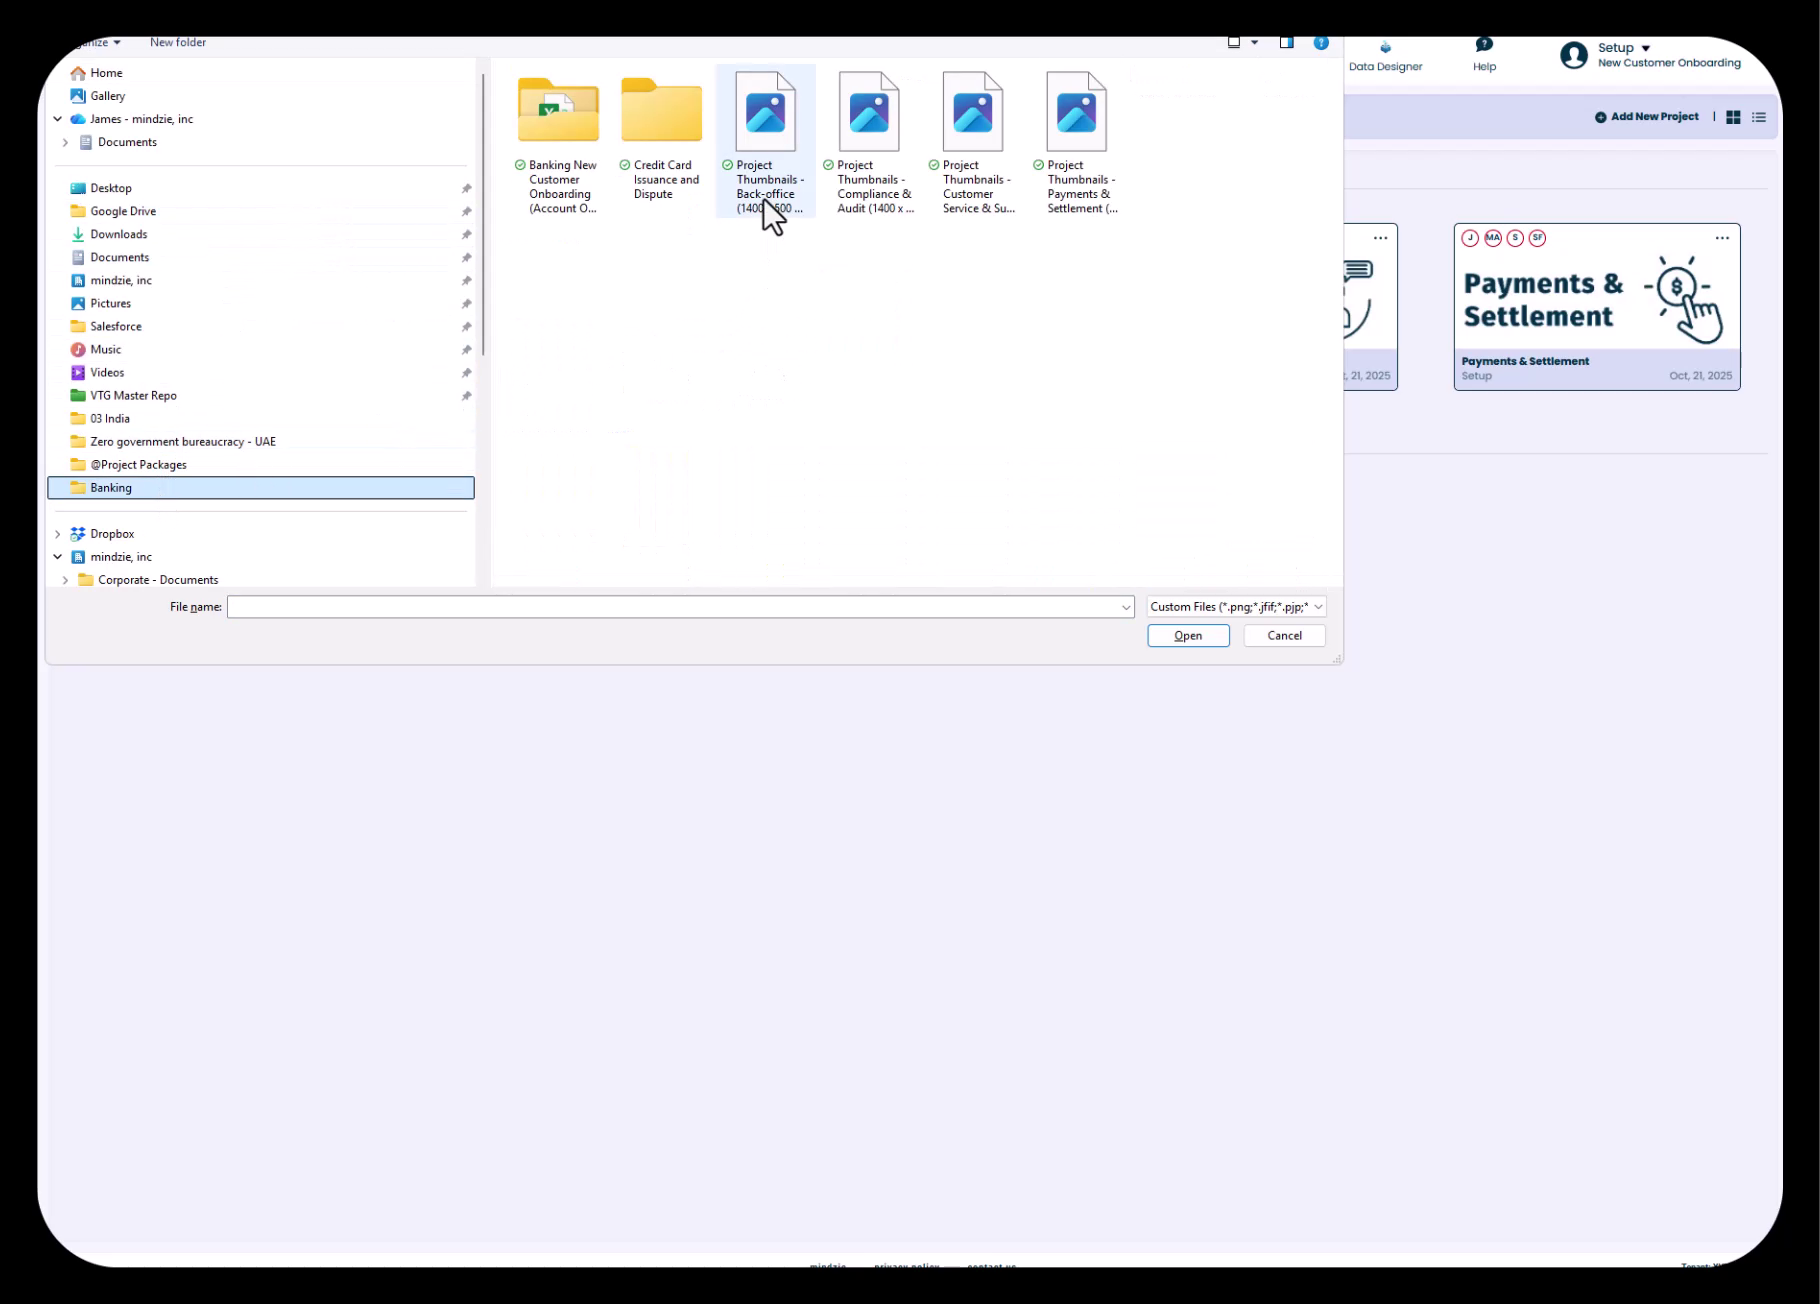Viewport: 1820px width, 1304px height.
Task: Click the Open button
Action: [1188, 636]
